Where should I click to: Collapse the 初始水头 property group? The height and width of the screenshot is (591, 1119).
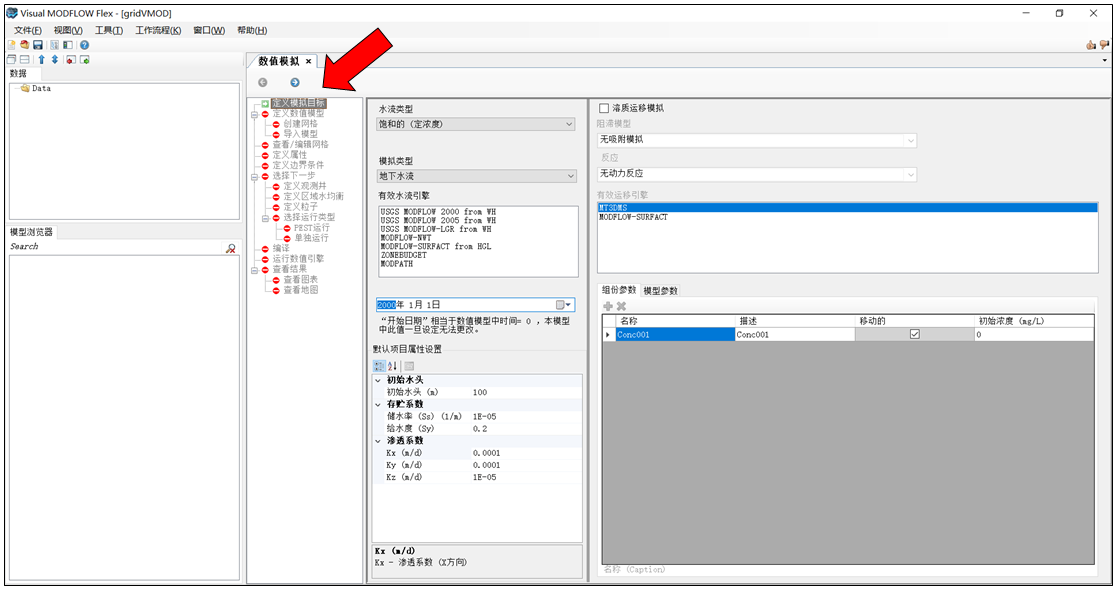(378, 381)
